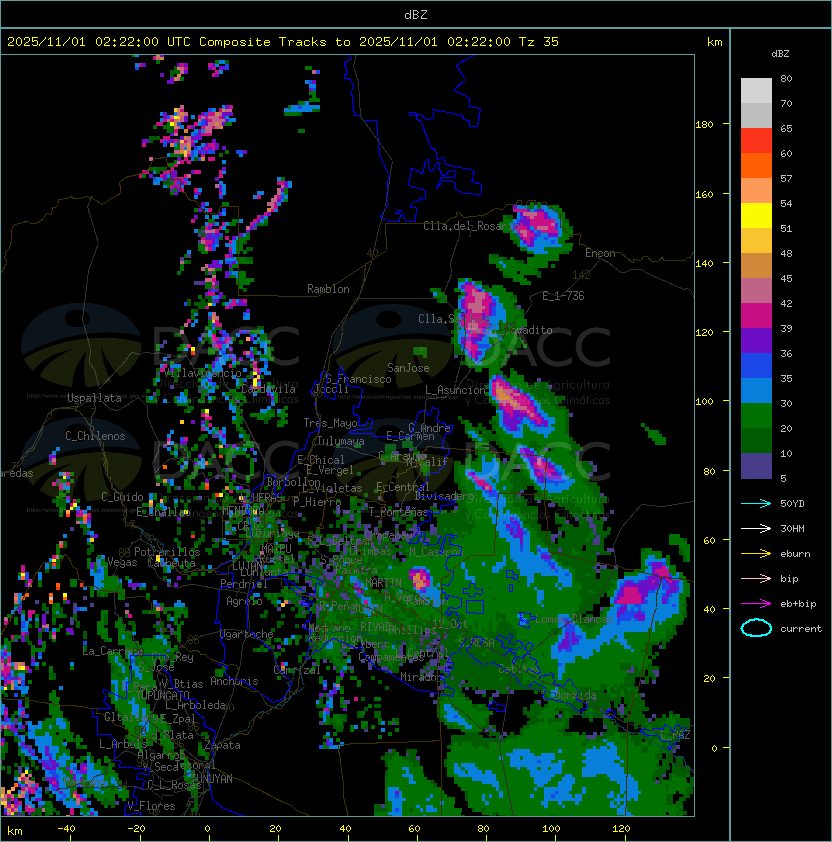Select the light blue swatch above 30
The image size is (832, 842).
point(756,390)
